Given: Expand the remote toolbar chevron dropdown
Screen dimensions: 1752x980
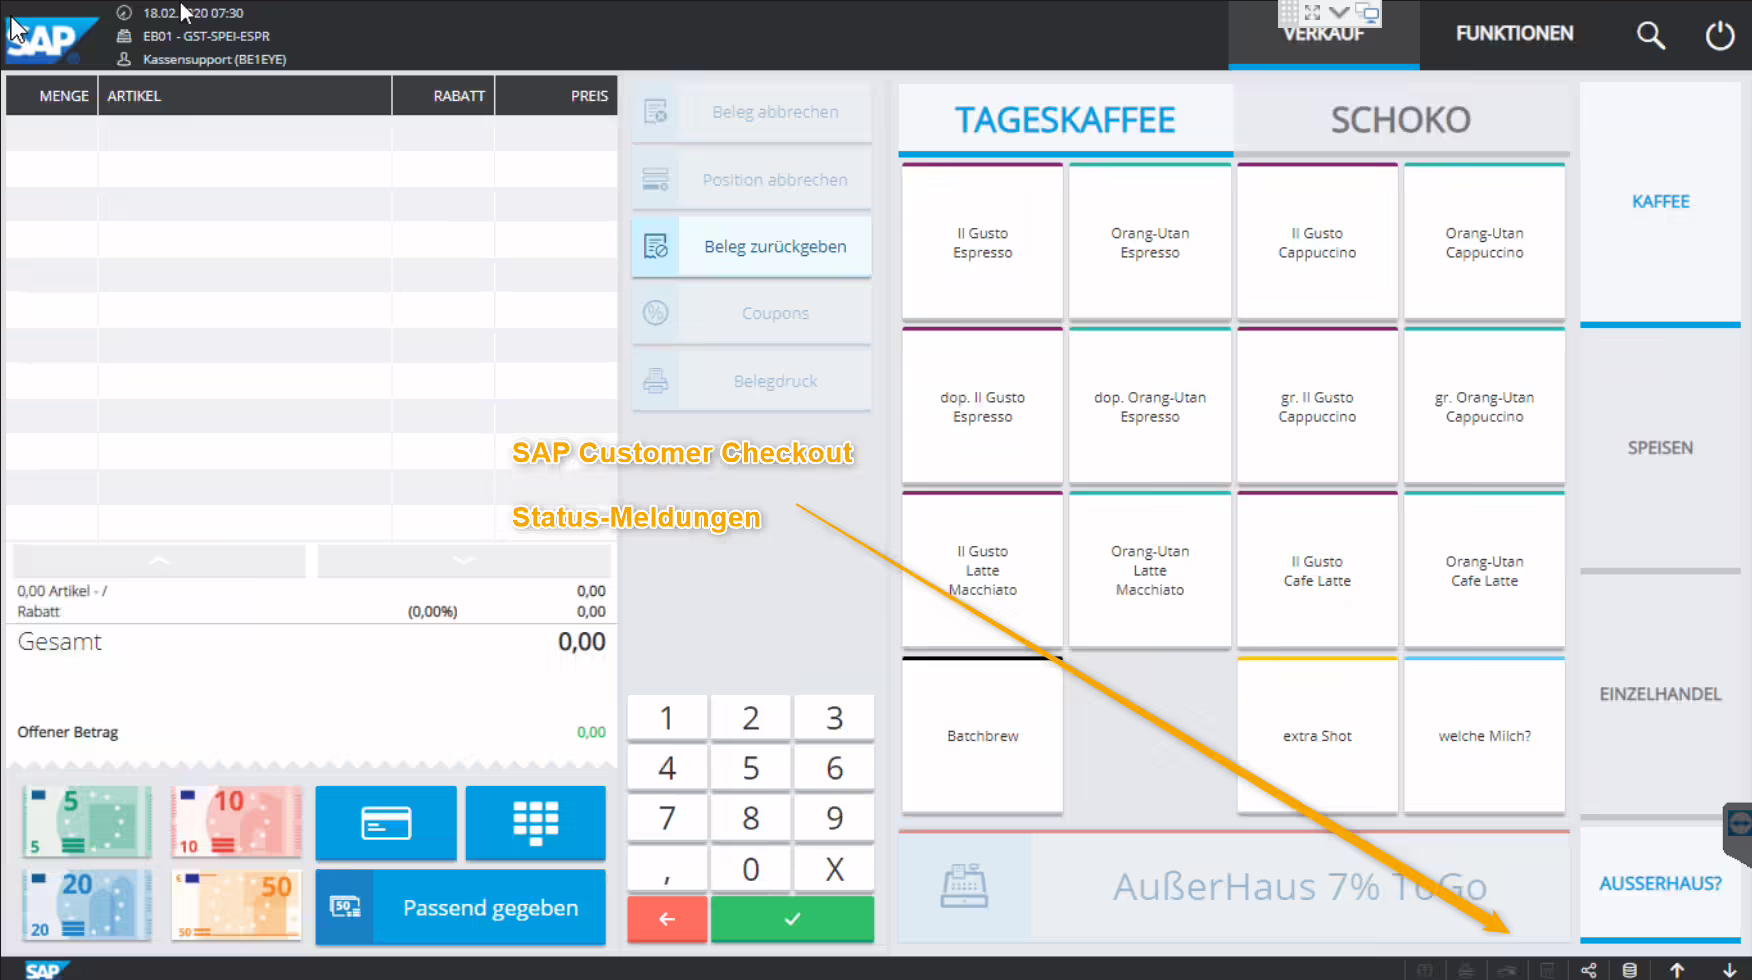Looking at the screenshot, I should 1339,13.
